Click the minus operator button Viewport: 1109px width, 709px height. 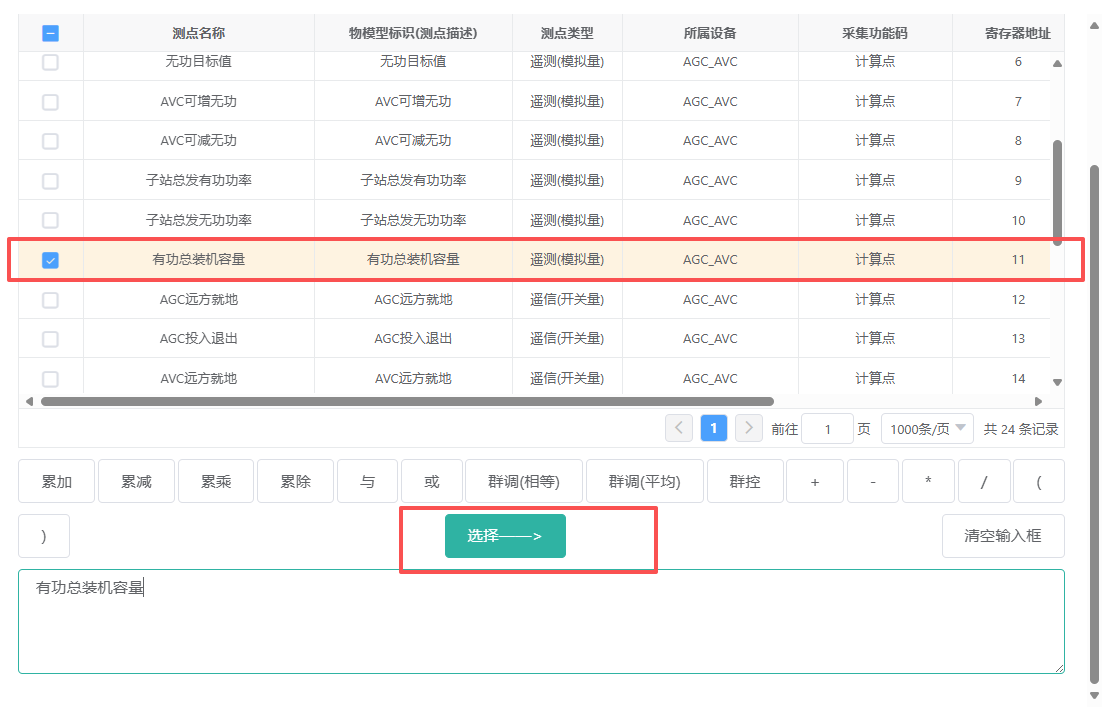pyautogui.click(x=872, y=481)
